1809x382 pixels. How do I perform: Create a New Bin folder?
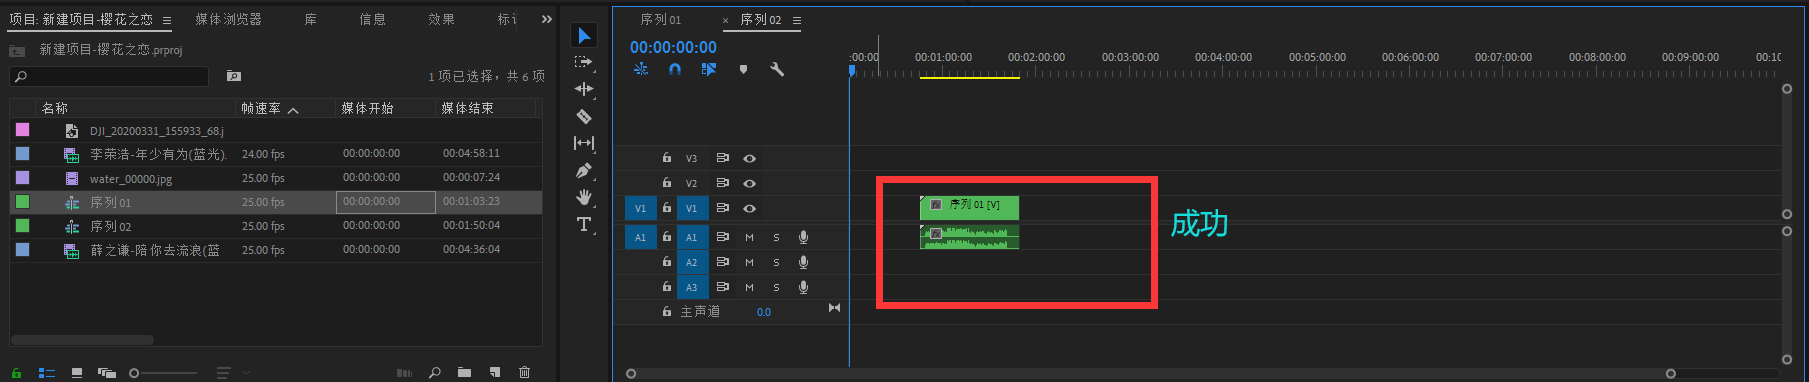464,372
